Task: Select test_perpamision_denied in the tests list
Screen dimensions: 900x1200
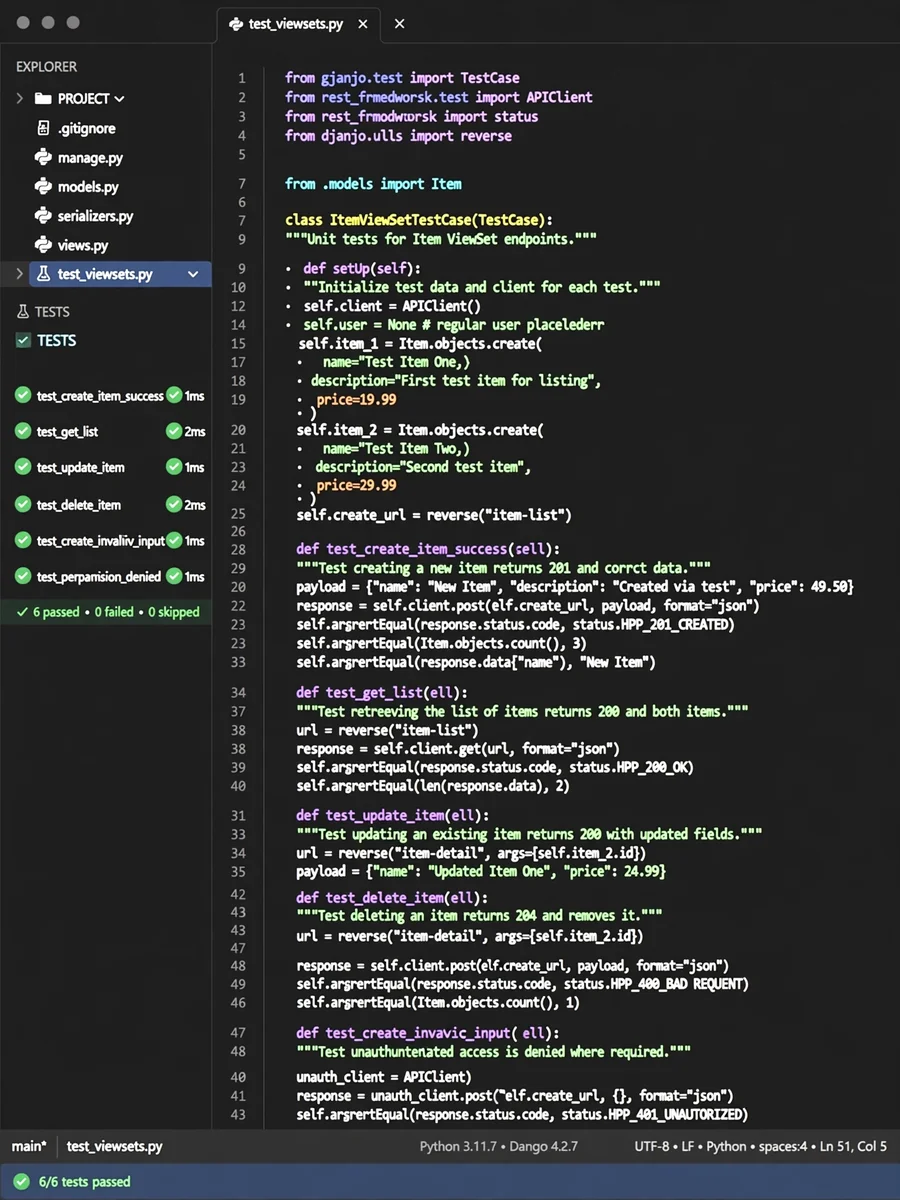Action: (100, 577)
